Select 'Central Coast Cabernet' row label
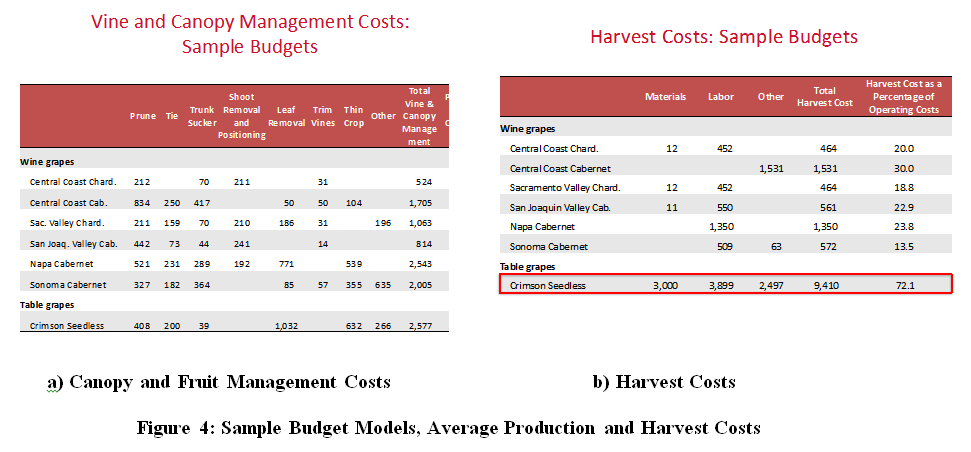The height and width of the screenshot is (452, 971). pyautogui.click(x=560, y=168)
